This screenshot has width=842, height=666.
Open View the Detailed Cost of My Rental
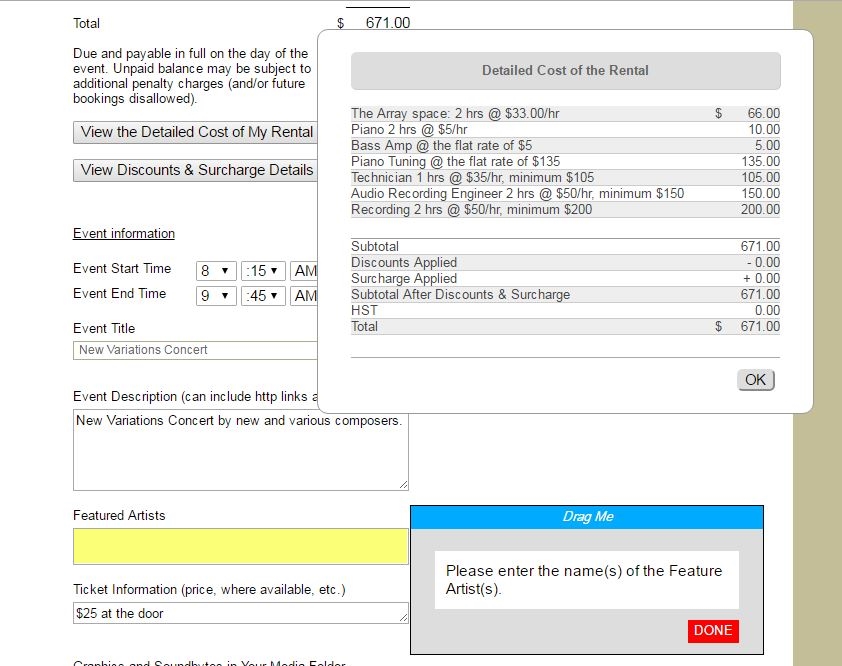[195, 132]
